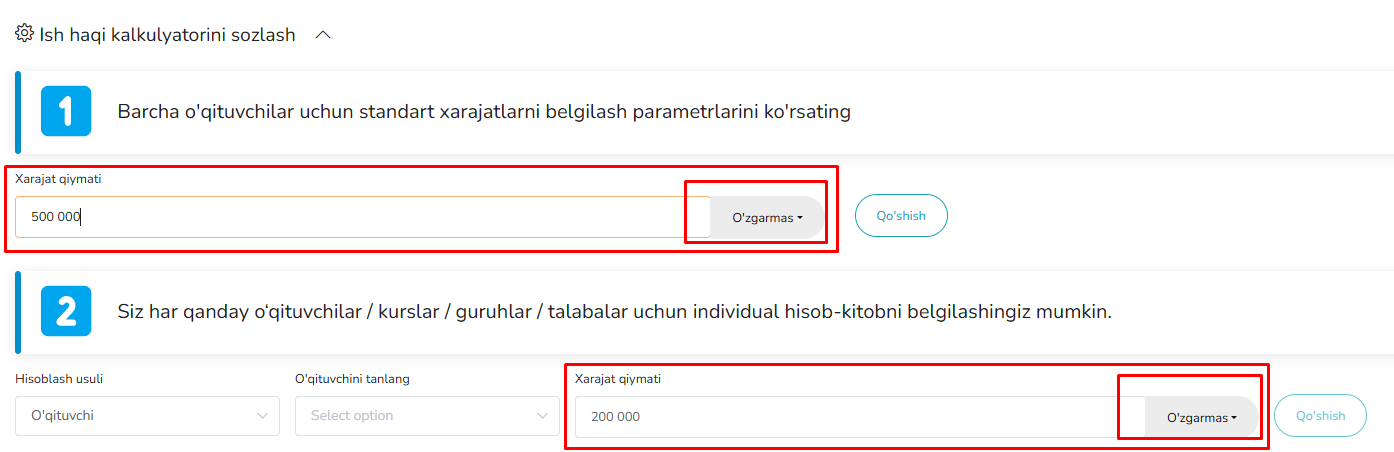Image resolution: width=1394 pixels, height=452 pixels.
Task: Open the O'zgarmas dropdown next to 200 000
Action: click(x=1202, y=418)
